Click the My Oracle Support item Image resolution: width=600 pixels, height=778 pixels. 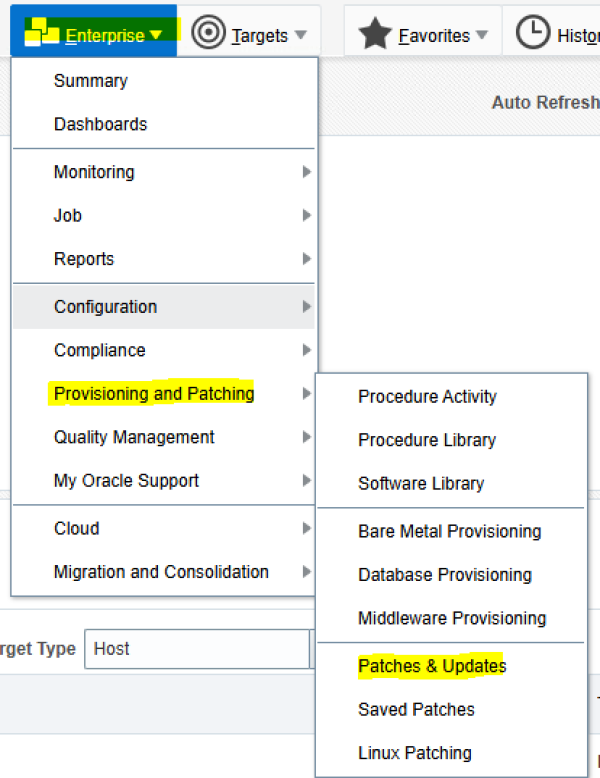pyautogui.click(x=126, y=481)
